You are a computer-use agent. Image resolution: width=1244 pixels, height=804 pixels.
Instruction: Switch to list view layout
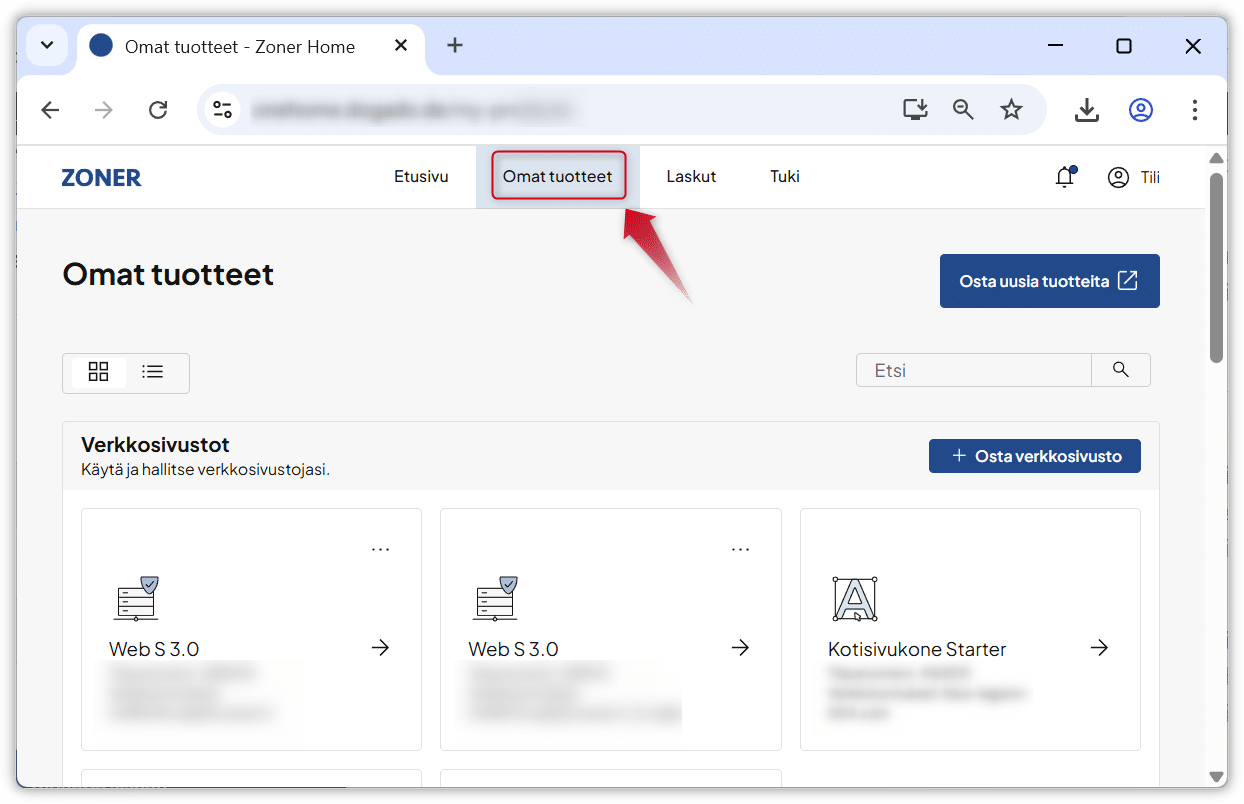pyautogui.click(x=153, y=372)
